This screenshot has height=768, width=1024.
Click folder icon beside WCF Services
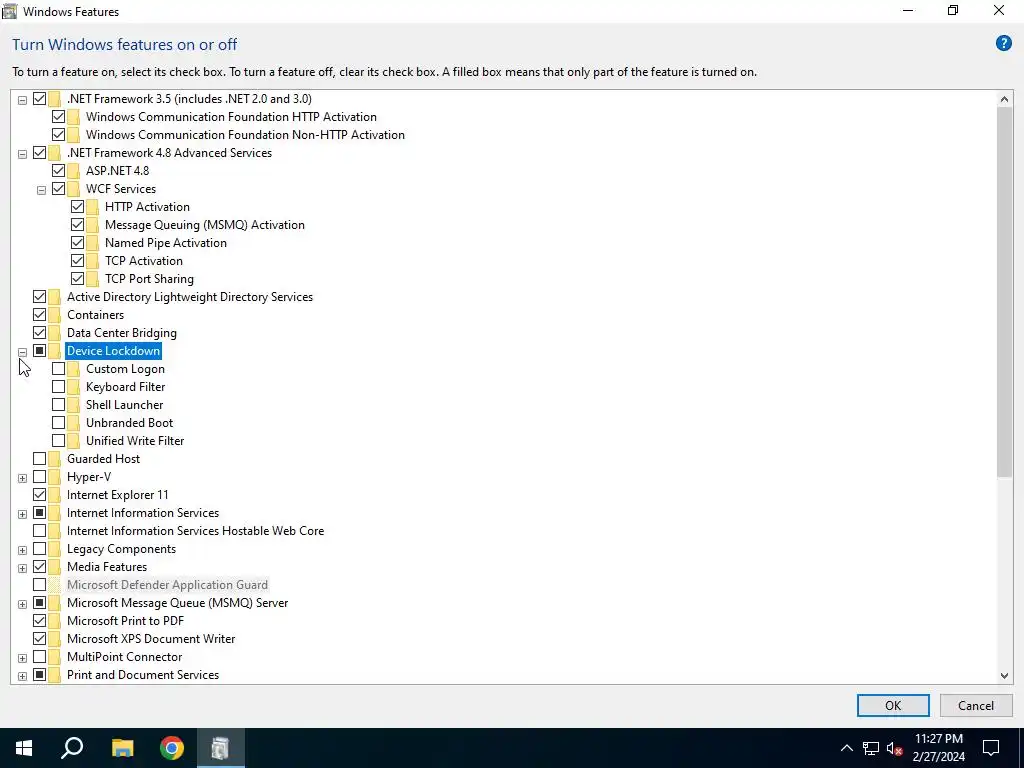pos(74,189)
